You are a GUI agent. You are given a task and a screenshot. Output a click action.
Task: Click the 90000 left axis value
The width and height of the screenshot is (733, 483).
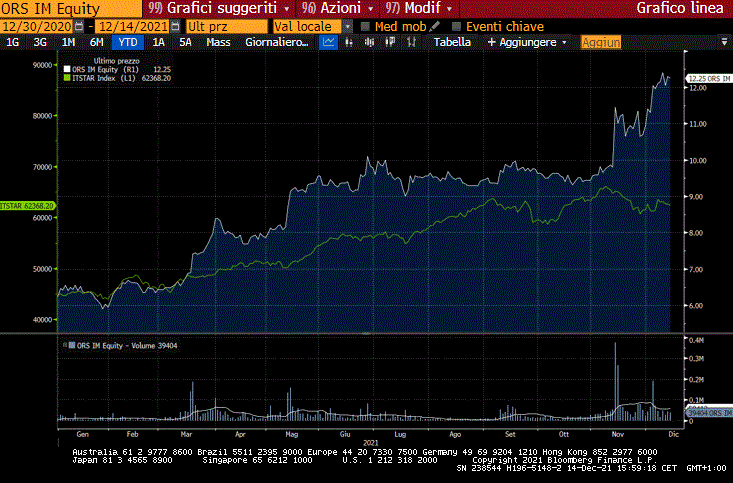42,65
